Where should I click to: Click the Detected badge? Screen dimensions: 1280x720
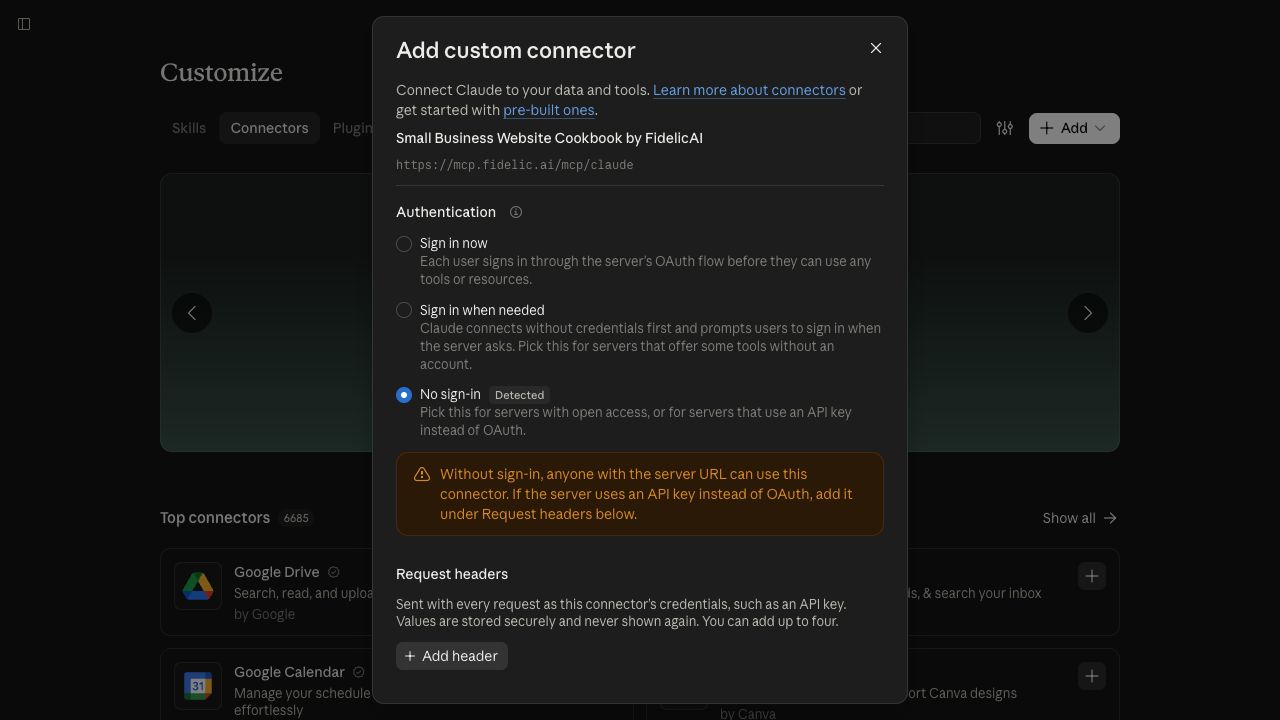pyautogui.click(x=520, y=395)
